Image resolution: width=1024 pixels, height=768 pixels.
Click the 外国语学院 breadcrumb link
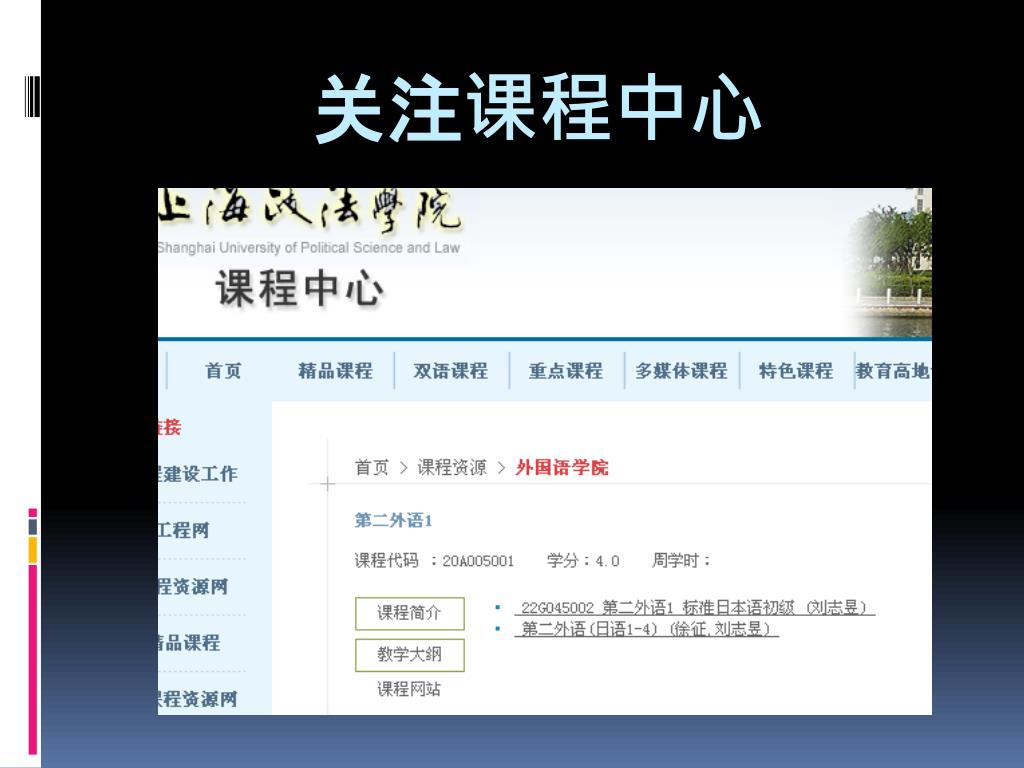(562, 468)
